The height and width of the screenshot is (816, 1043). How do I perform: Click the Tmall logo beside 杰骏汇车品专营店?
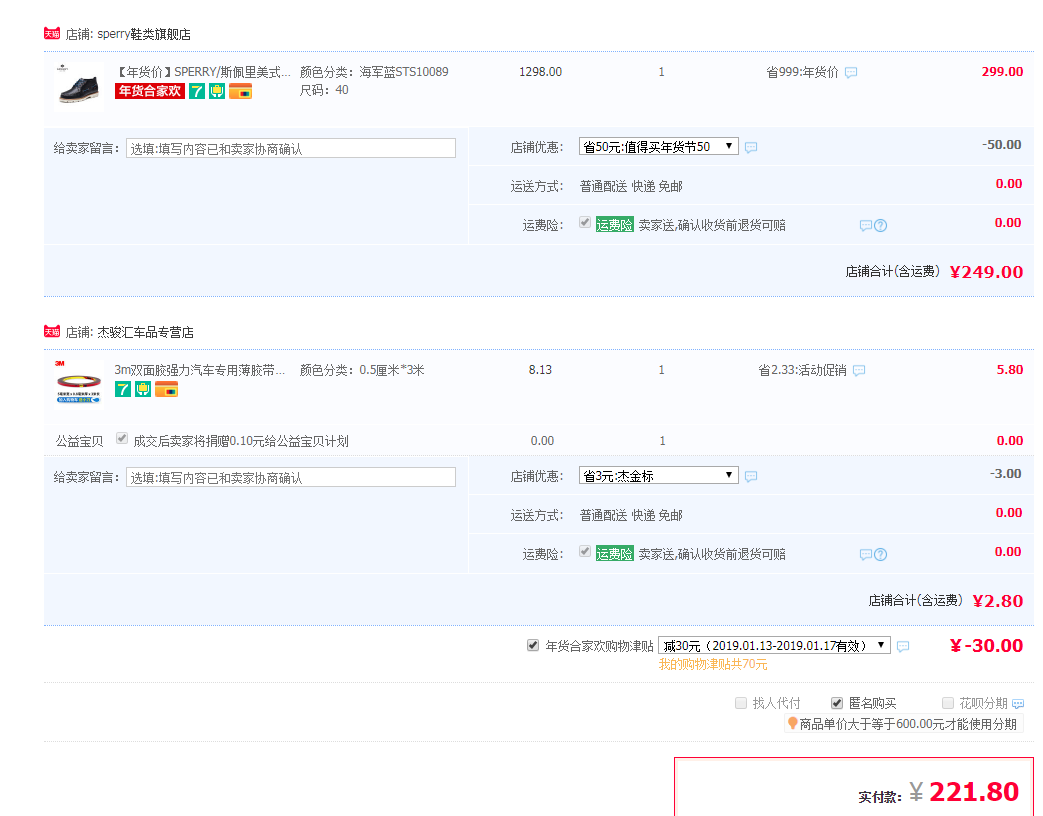(52, 331)
